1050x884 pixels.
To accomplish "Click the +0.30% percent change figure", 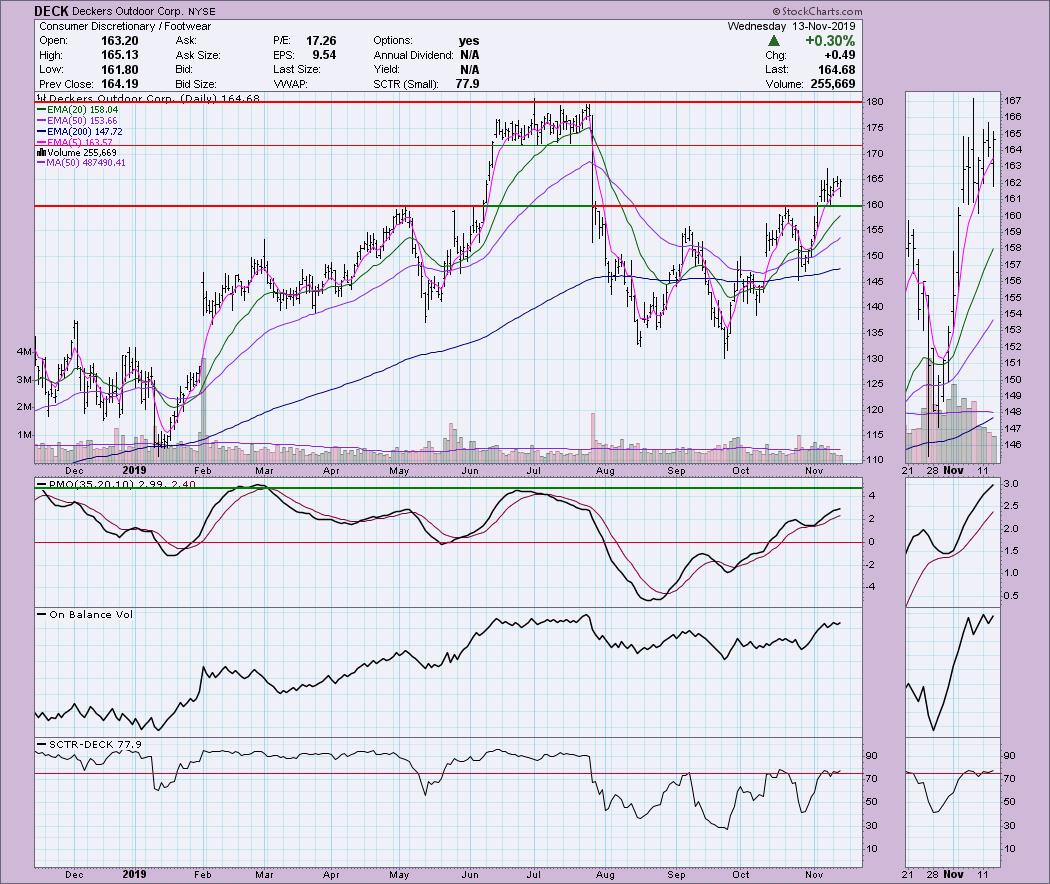I will [830, 41].
